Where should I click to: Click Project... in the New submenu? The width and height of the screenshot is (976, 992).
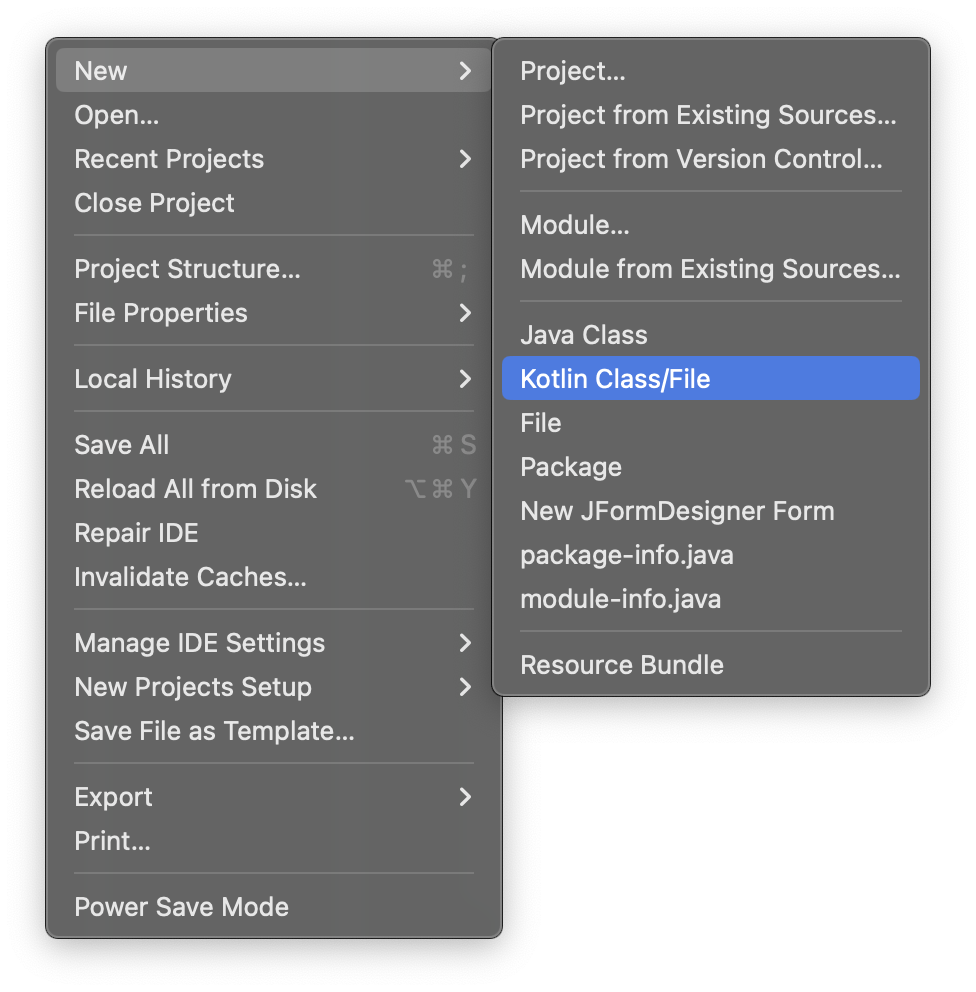pyautogui.click(x=573, y=71)
